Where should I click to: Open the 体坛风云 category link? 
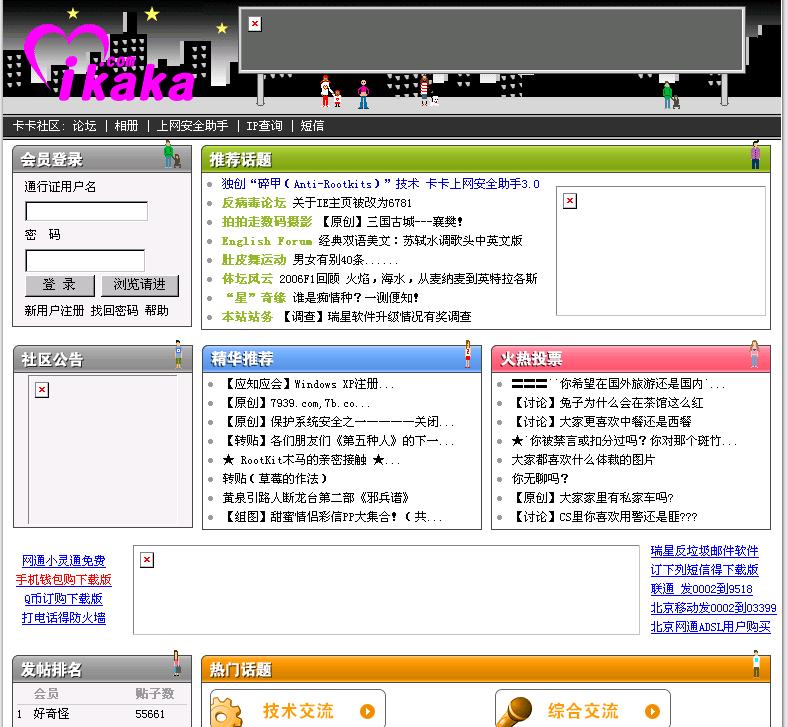tap(247, 278)
